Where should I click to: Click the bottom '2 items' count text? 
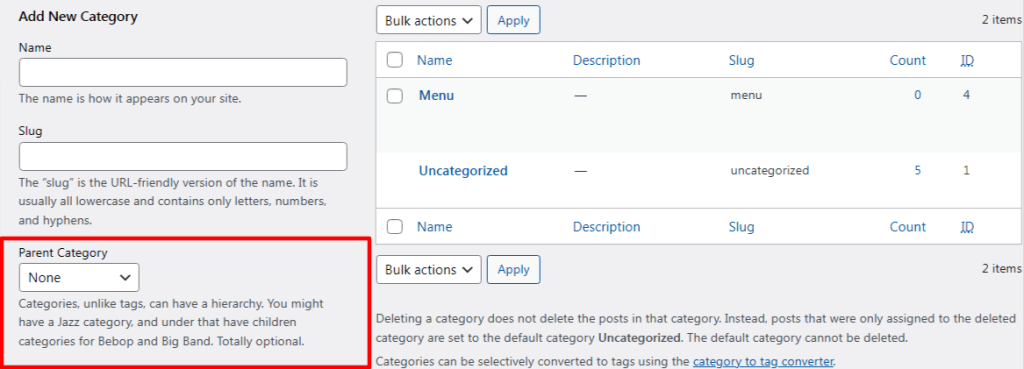coord(1002,268)
